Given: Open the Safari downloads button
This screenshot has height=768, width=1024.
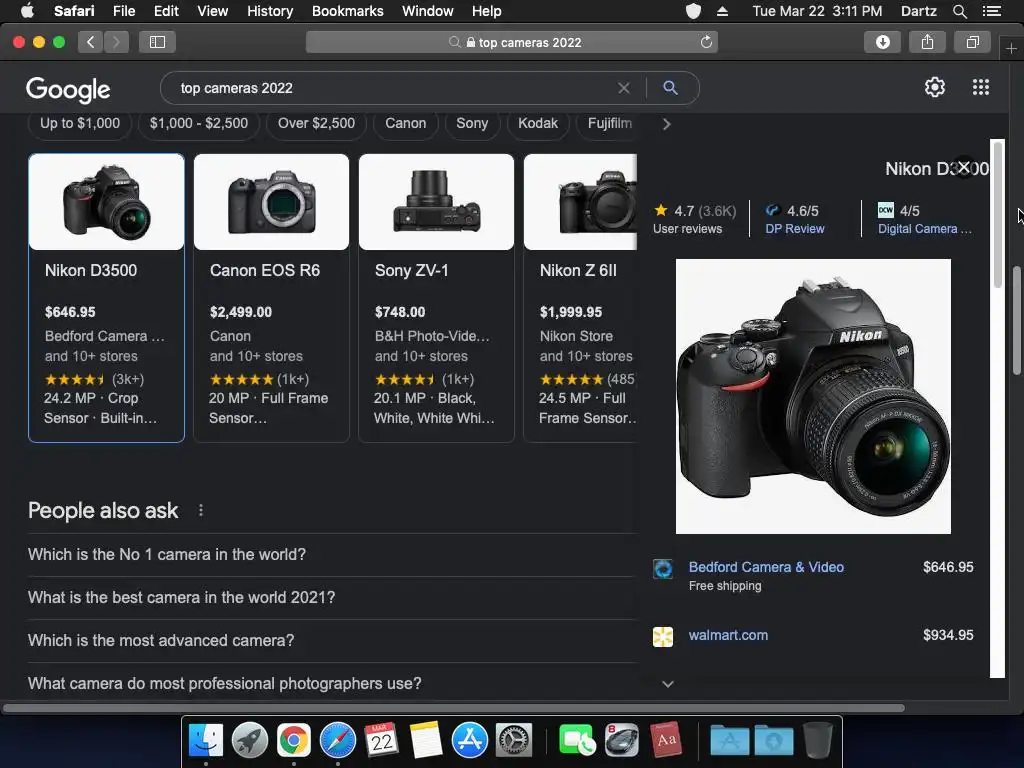Looking at the screenshot, I should [882, 42].
